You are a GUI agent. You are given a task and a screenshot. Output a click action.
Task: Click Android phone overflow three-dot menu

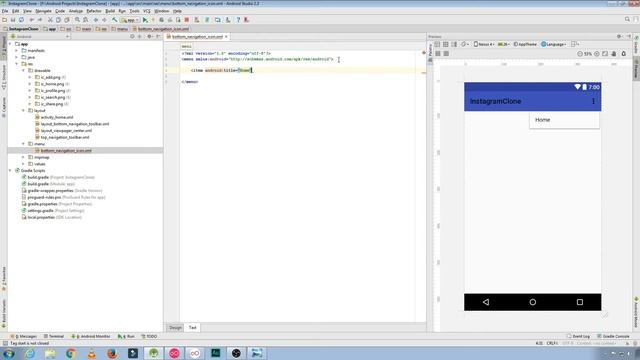(x=593, y=101)
